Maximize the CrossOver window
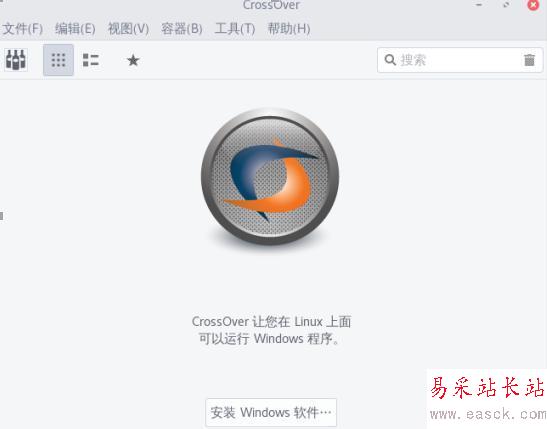 (506, 5)
